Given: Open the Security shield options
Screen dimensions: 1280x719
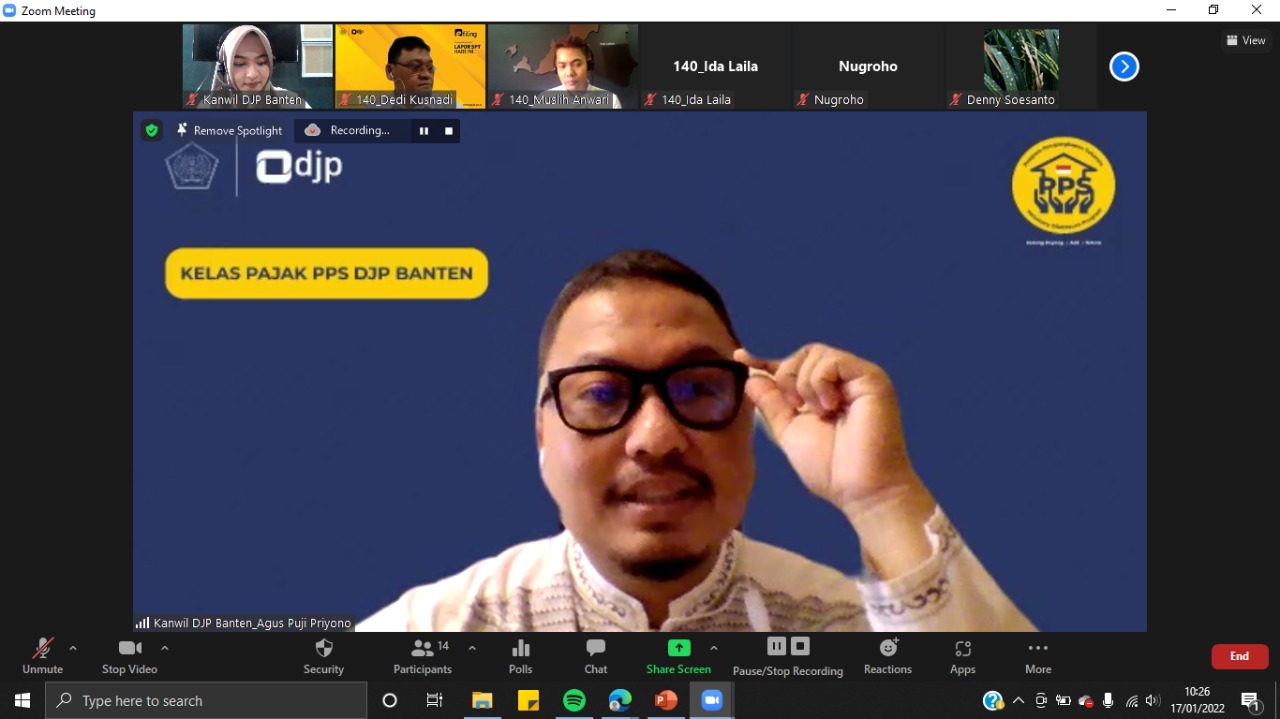Looking at the screenshot, I should click(x=323, y=656).
